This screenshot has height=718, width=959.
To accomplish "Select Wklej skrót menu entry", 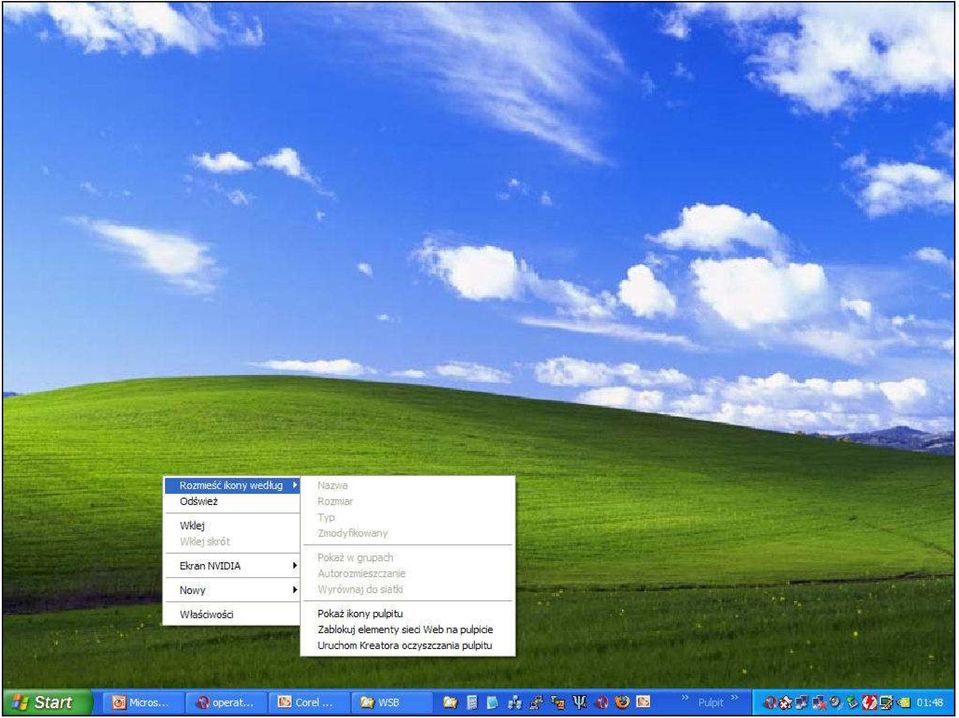I will coord(232,541).
